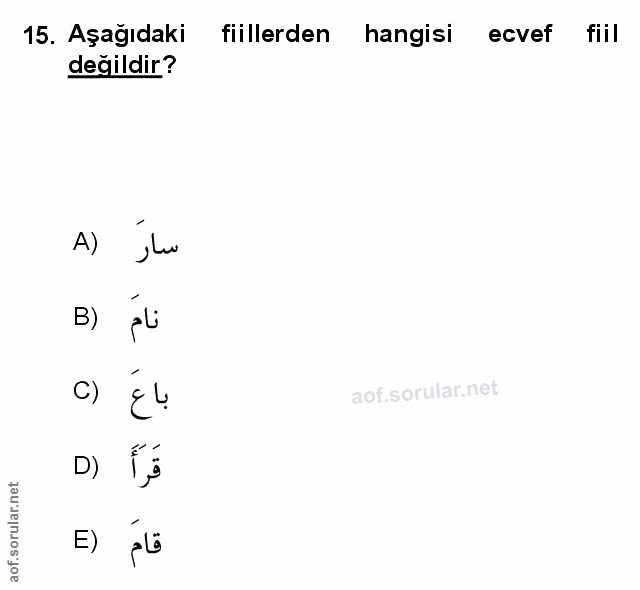Click the Arabic word قام beside E)

point(145,543)
